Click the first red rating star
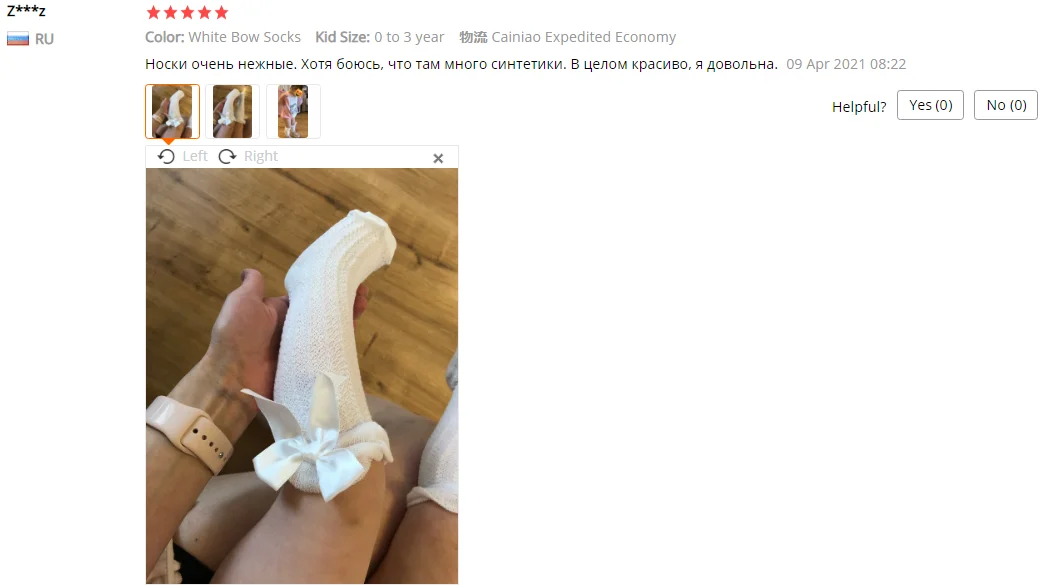This screenshot has width=1055, height=585. pos(153,13)
